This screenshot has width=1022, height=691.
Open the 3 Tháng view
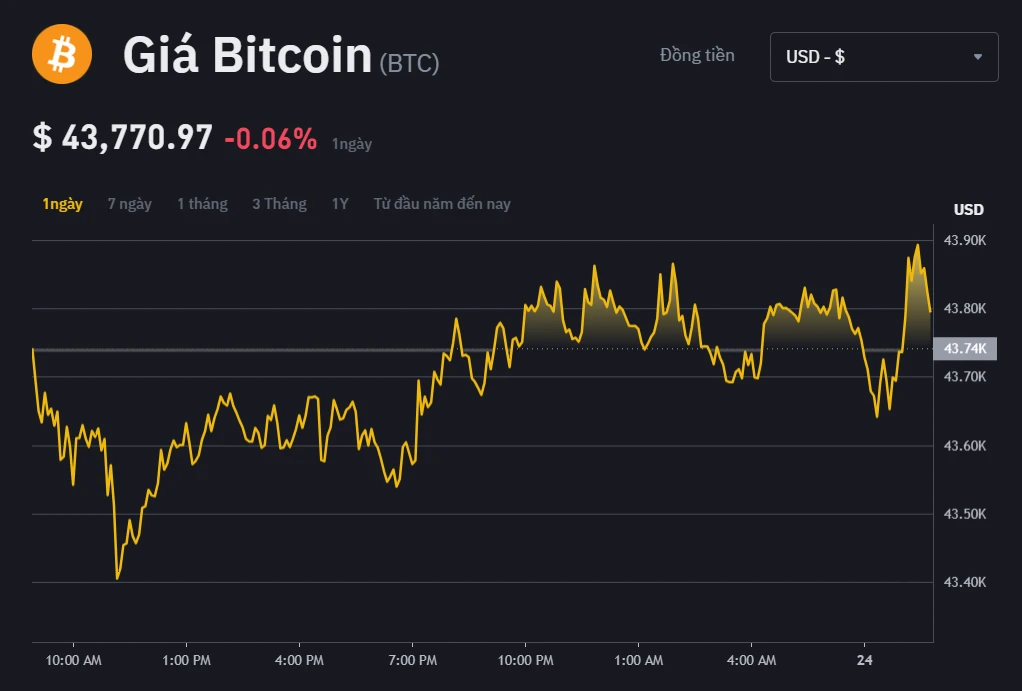click(x=279, y=204)
